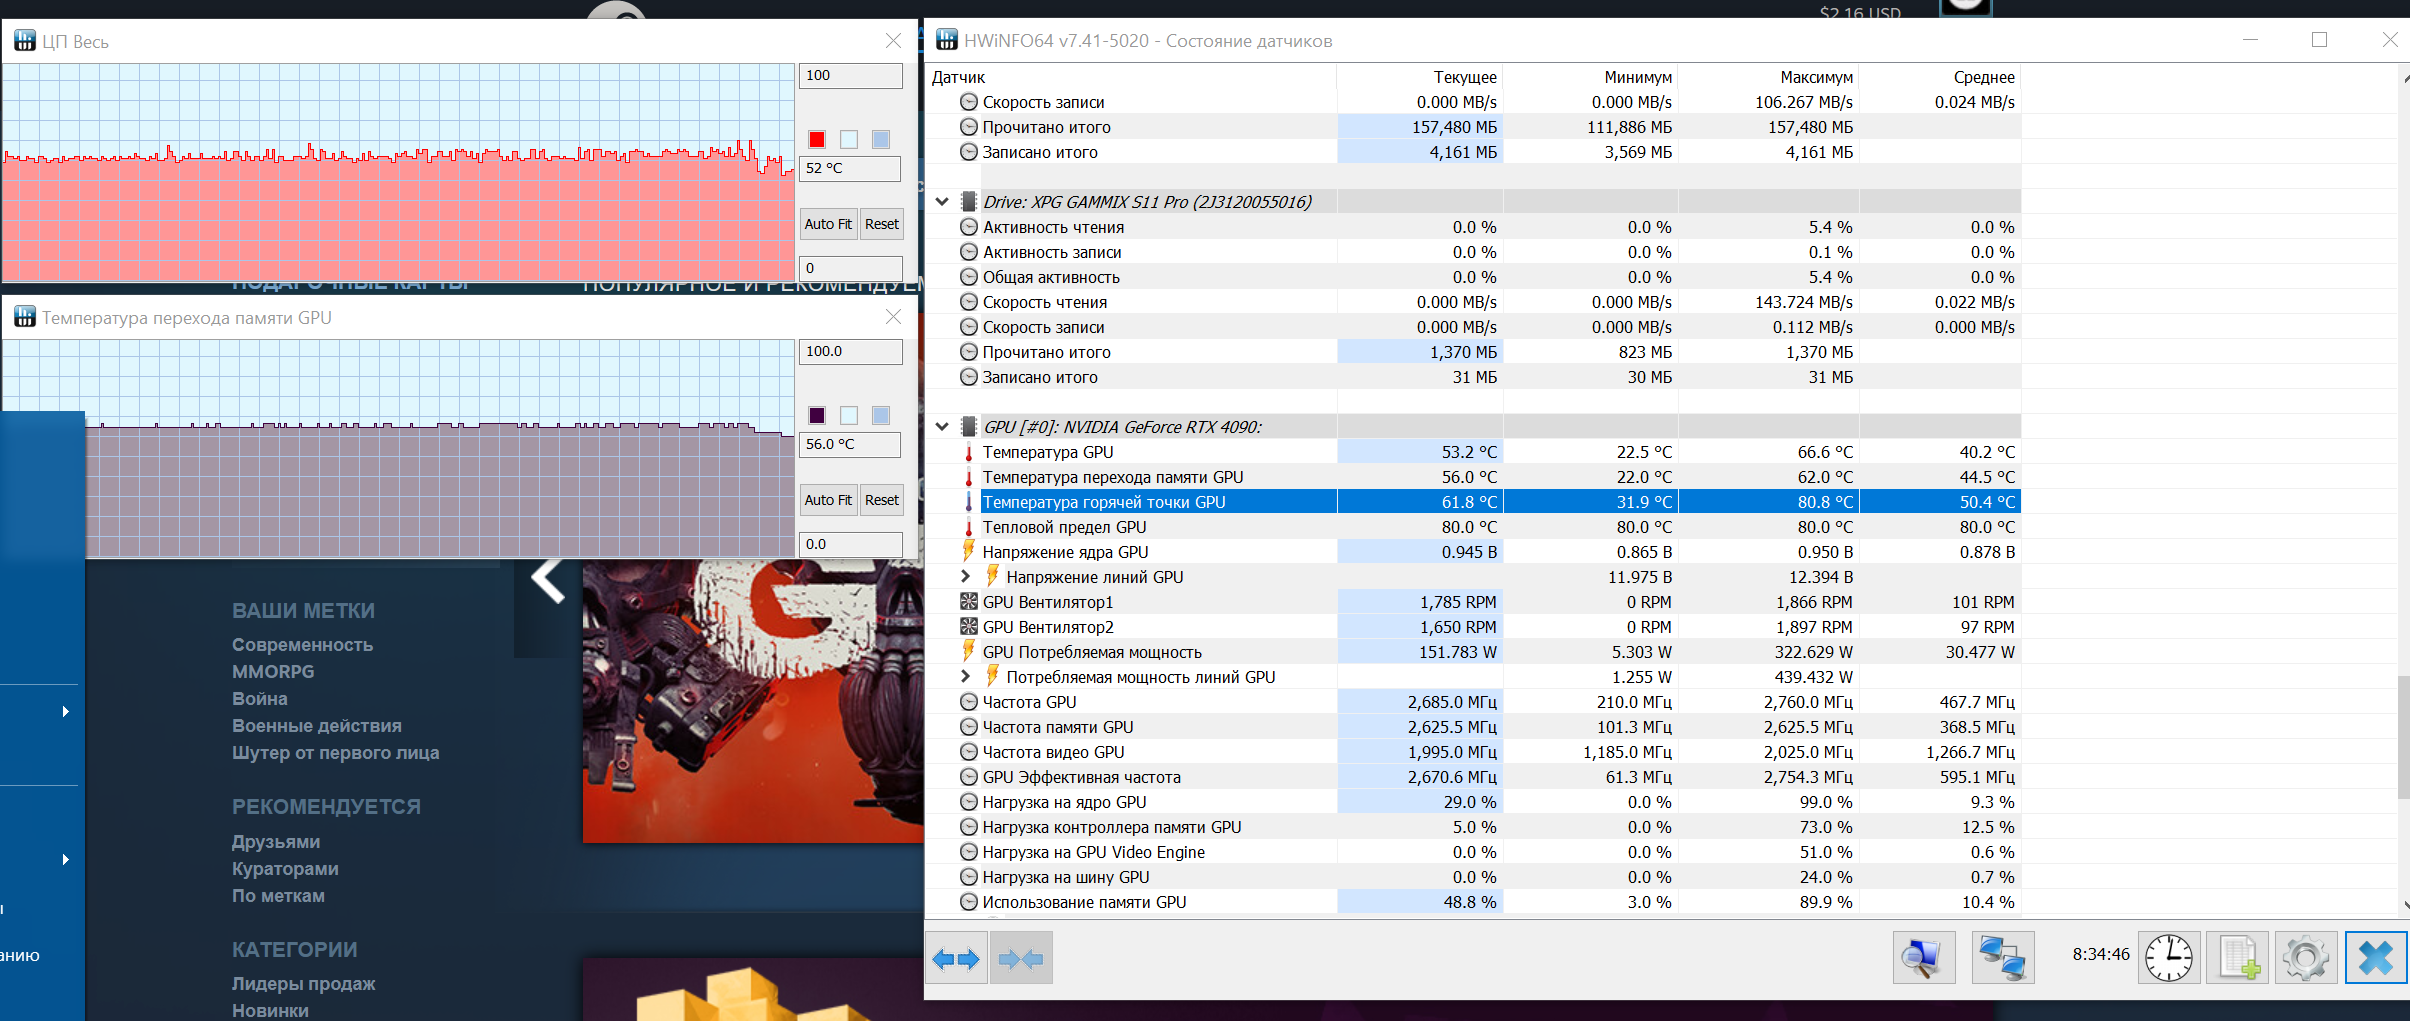Image resolution: width=2410 pixels, height=1021 pixels.
Task: Click the round icon beside Активность чтения
Action: pyautogui.click(x=968, y=227)
